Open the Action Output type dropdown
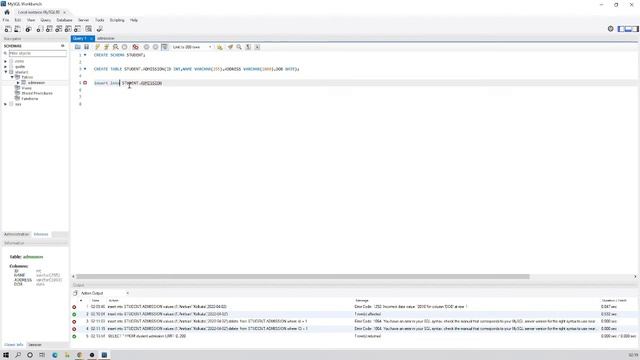The image size is (640, 360). coord(104,293)
